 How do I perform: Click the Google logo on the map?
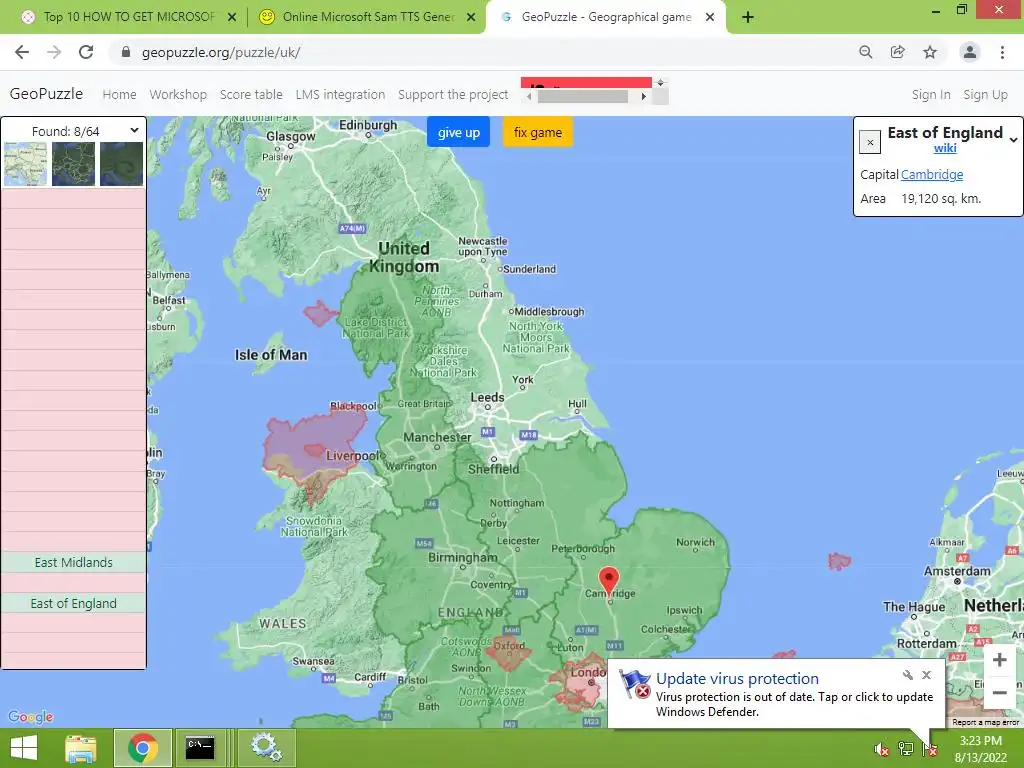pos(31,716)
